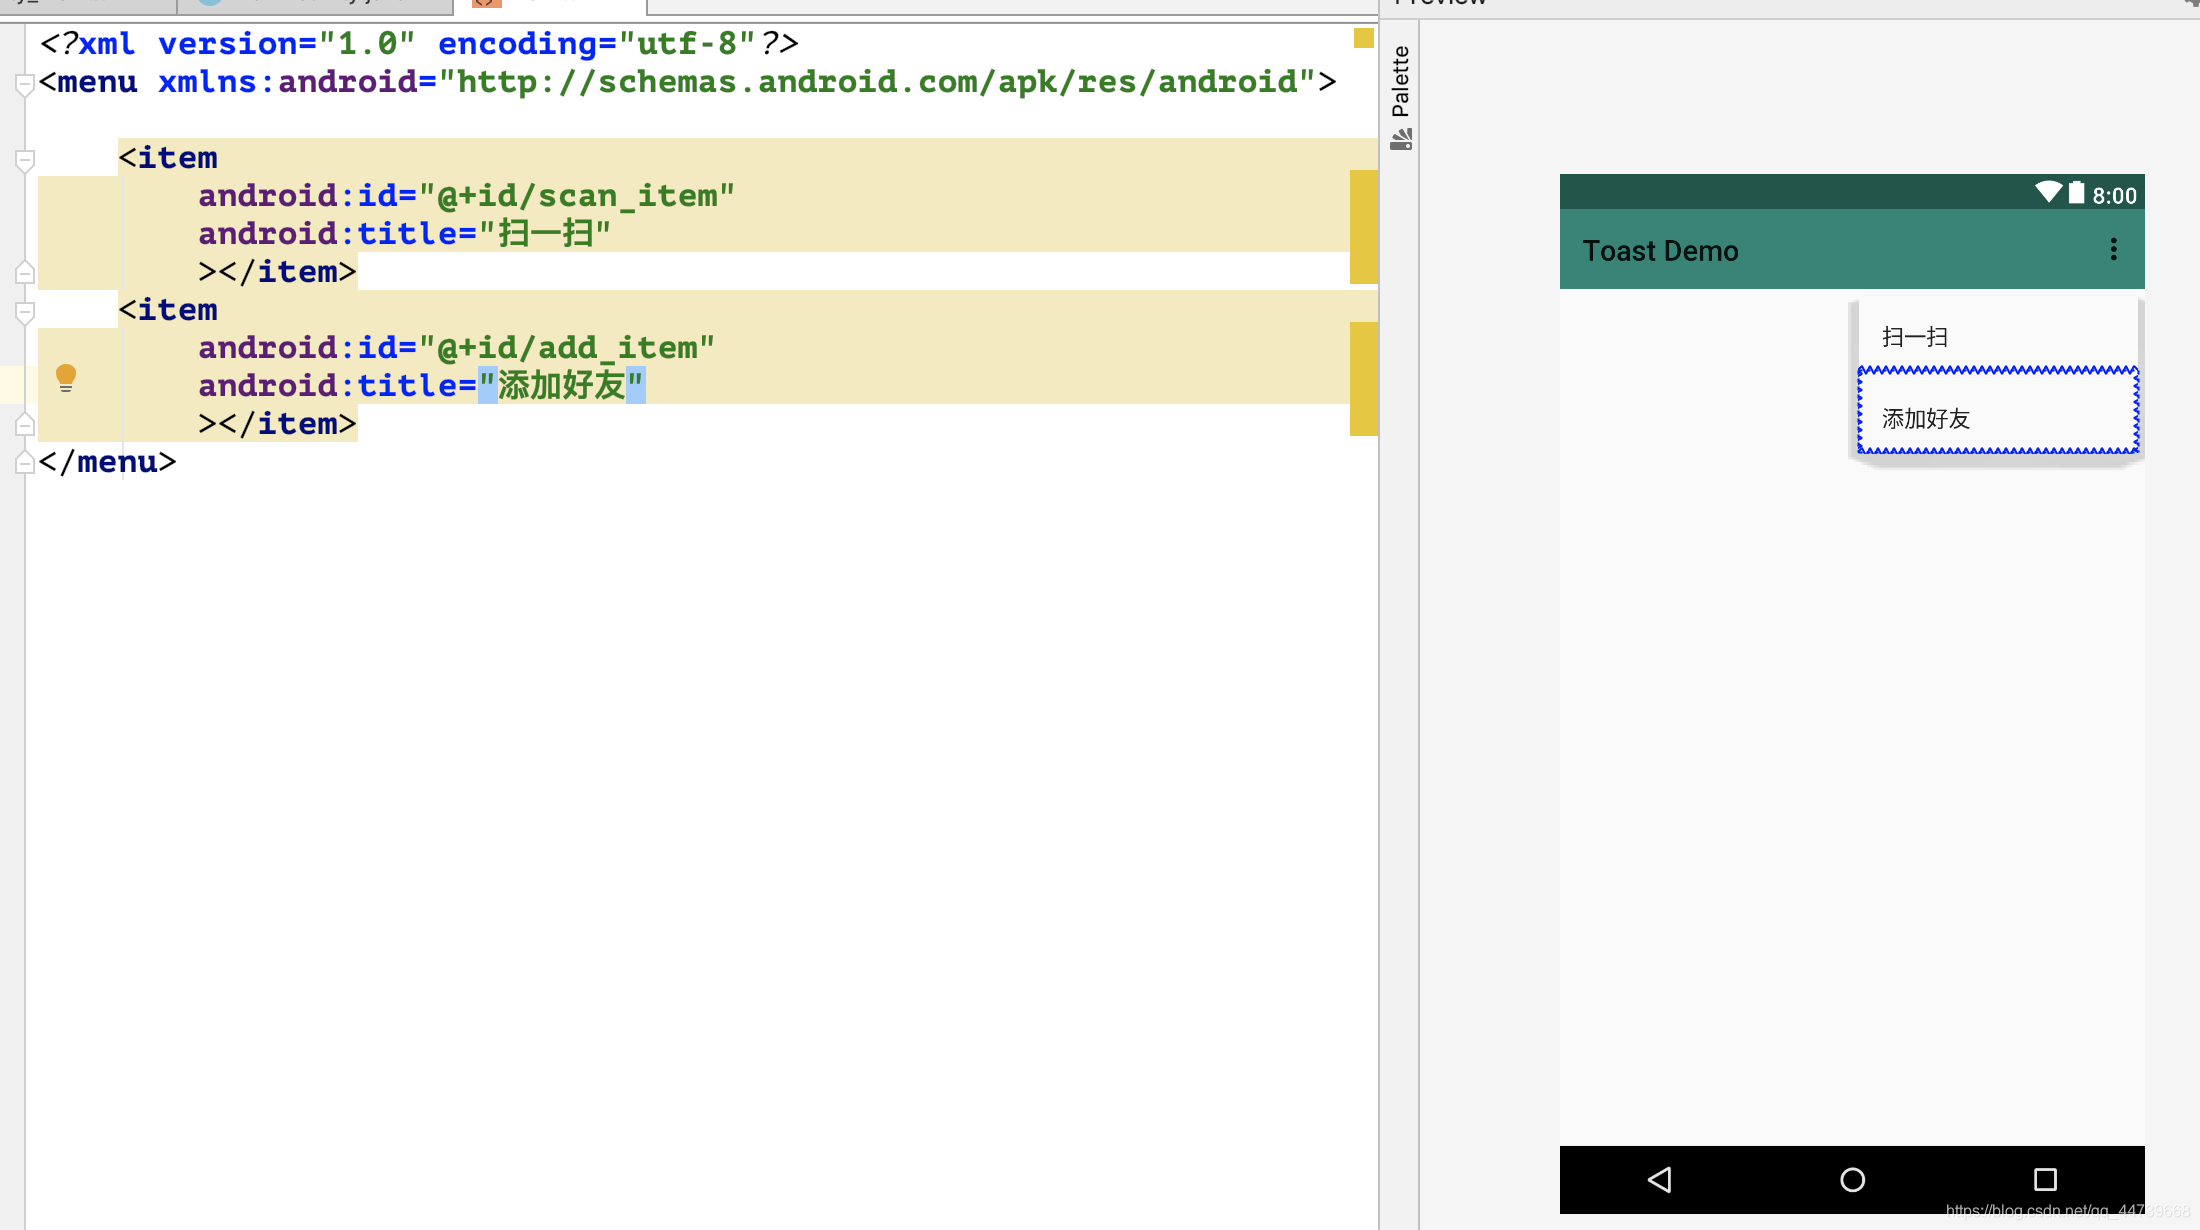Click the encoding="utf-8" attribute

pos(597,44)
